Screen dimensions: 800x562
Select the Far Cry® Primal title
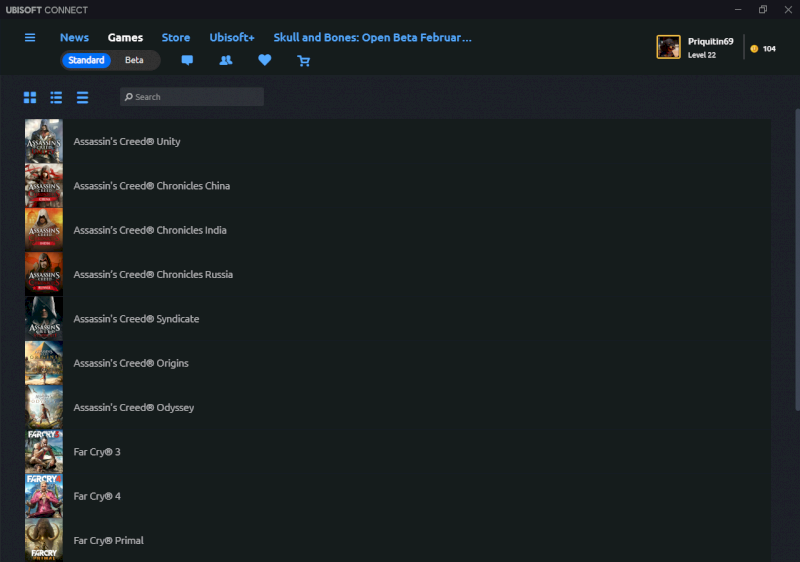pyautogui.click(x=109, y=541)
